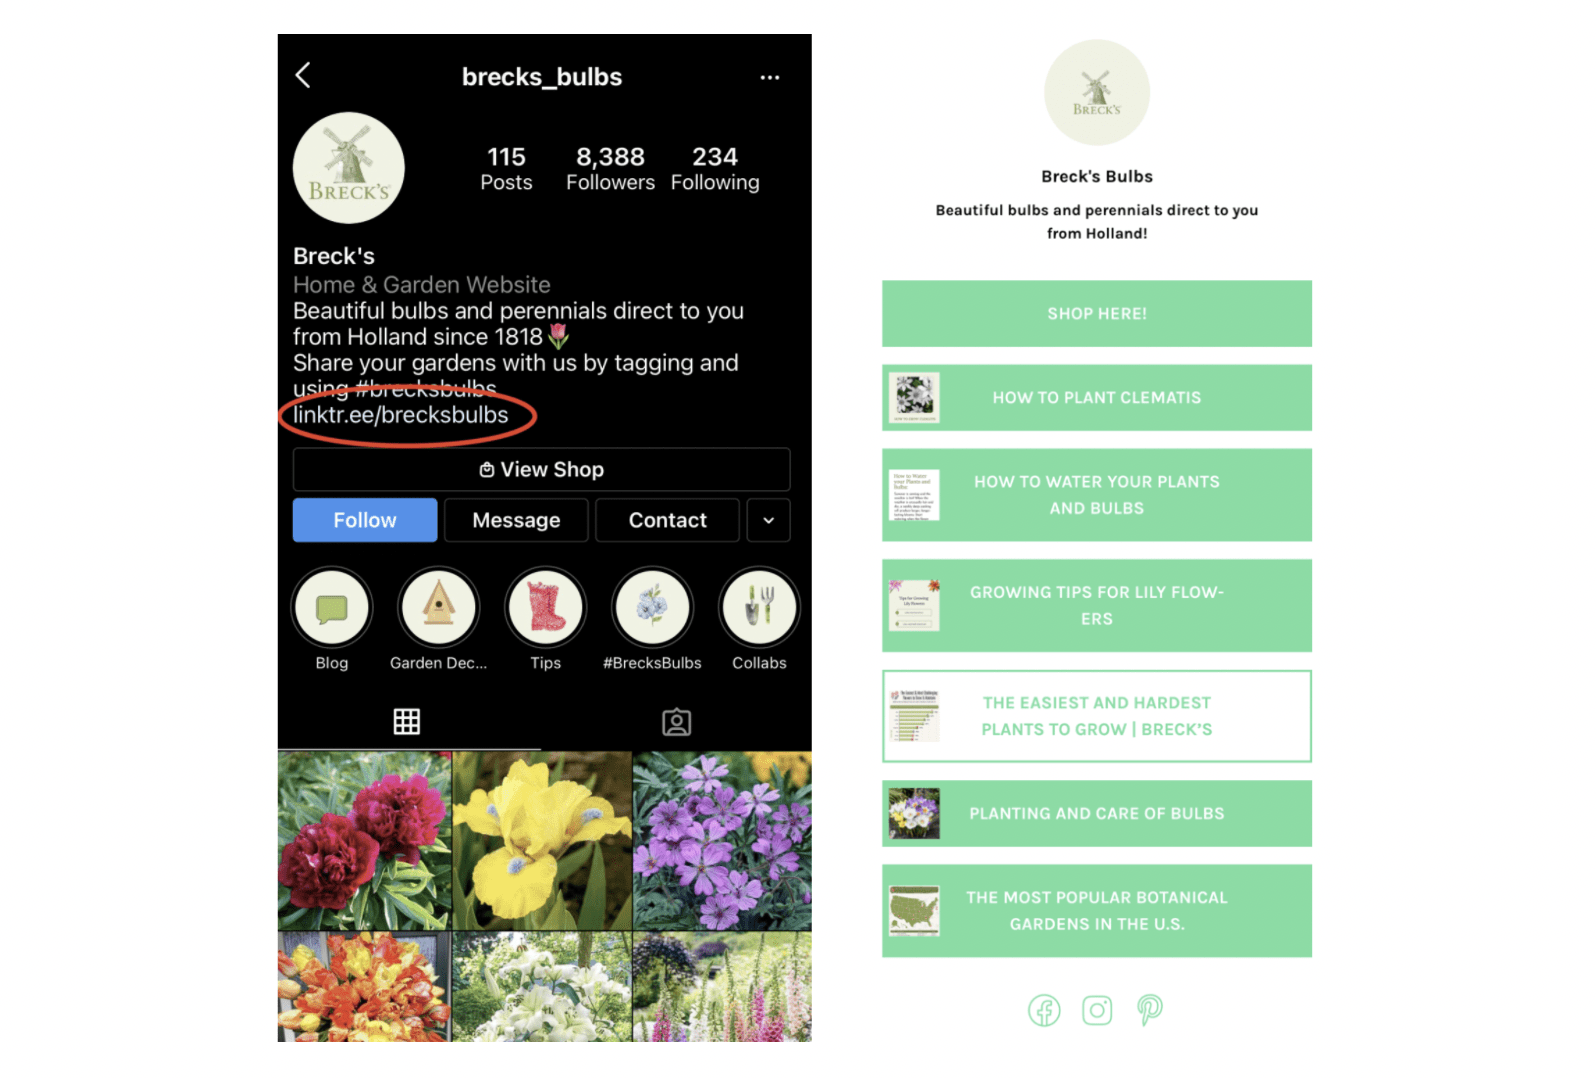Open the Tips highlight with red boots
The image size is (1596, 1078).
tap(546, 607)
